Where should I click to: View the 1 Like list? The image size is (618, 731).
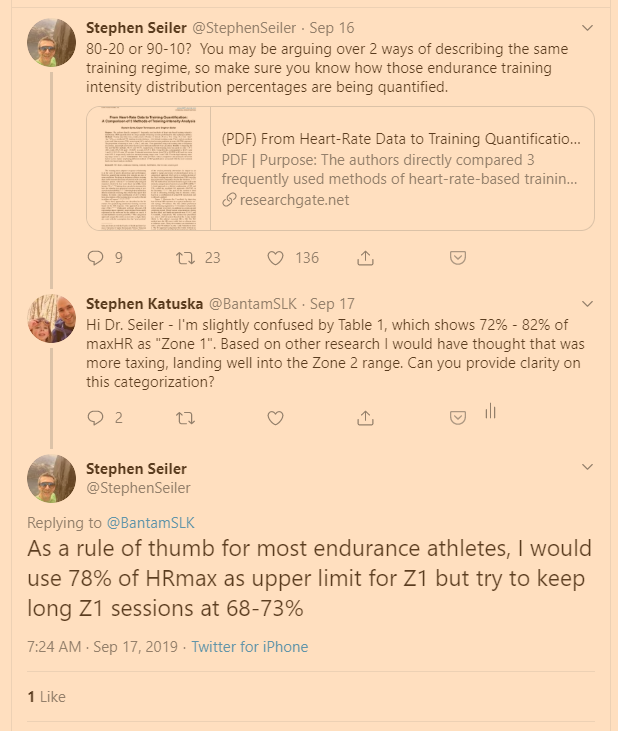(46, 695)
